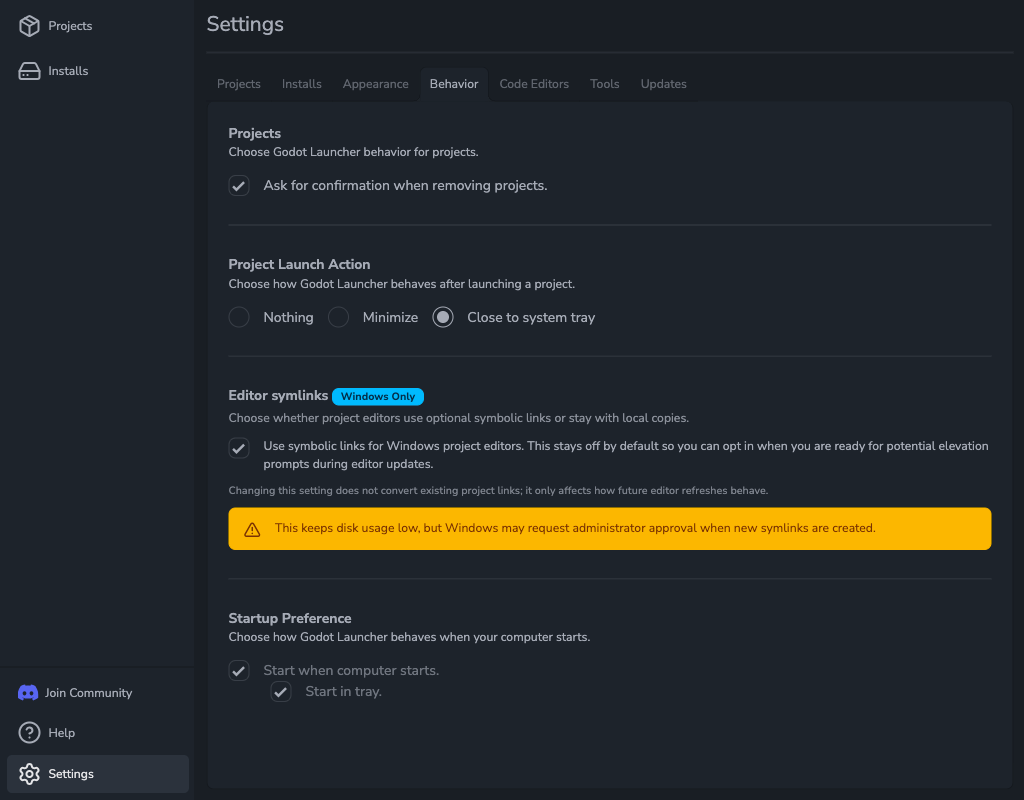Open the Code Editors tab
This screenshot has height=800, width=1024.
point(534,84)
